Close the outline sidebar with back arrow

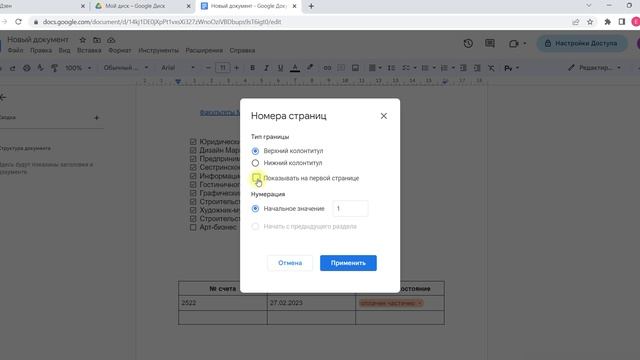pos(3,98)
